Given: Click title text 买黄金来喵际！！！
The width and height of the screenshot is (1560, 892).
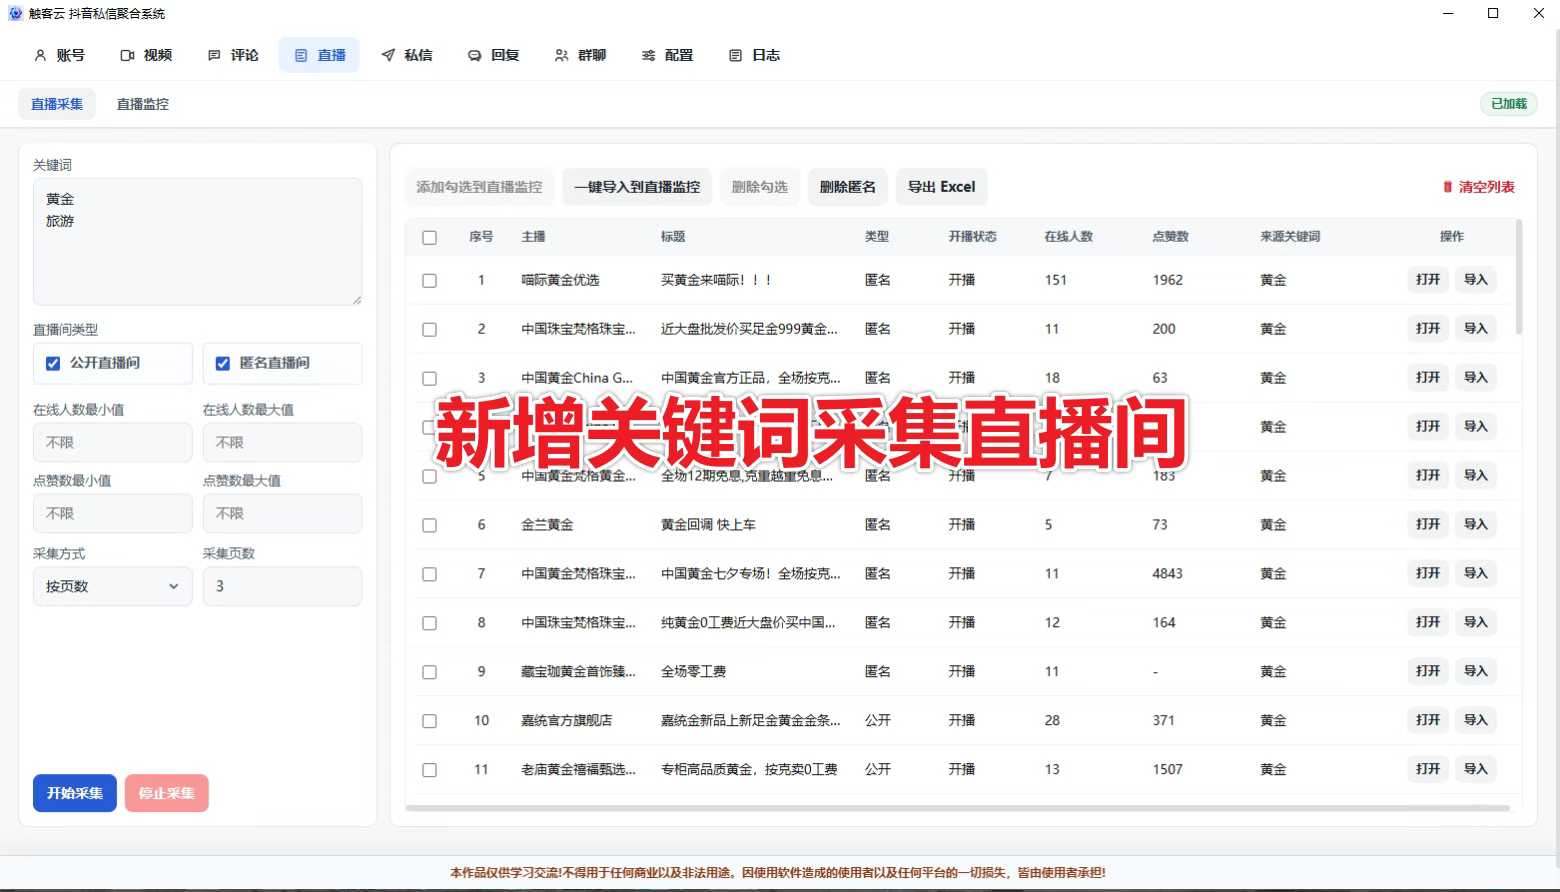Looking at the screenshot, I should 716,280.
